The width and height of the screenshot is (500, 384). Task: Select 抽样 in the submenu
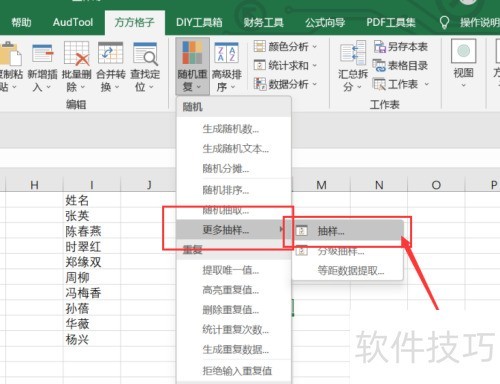click(348, 231)
